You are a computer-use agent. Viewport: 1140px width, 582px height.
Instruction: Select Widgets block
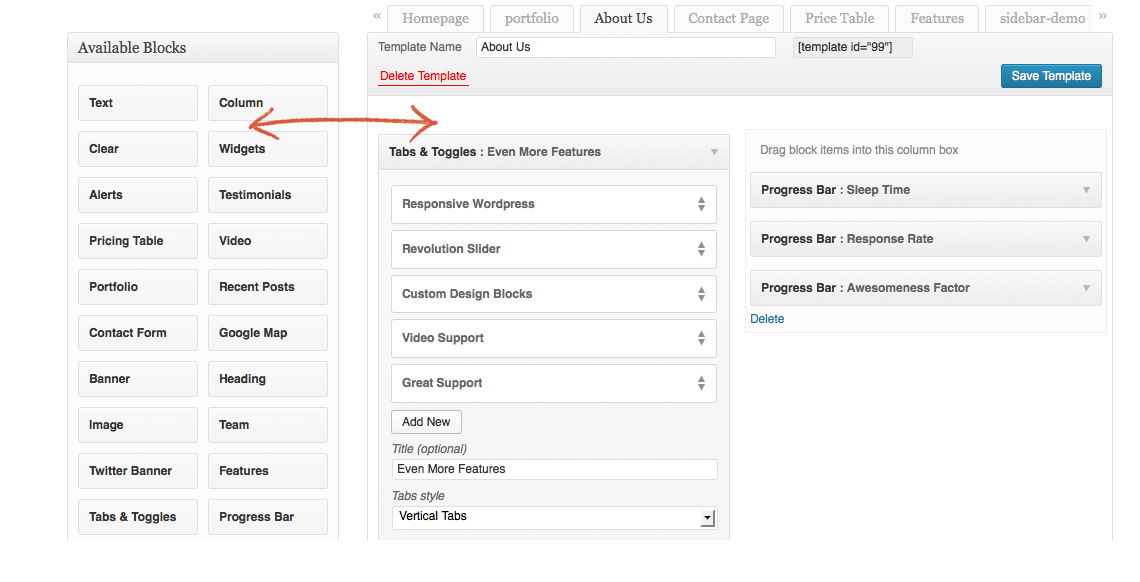coord(268,149)
